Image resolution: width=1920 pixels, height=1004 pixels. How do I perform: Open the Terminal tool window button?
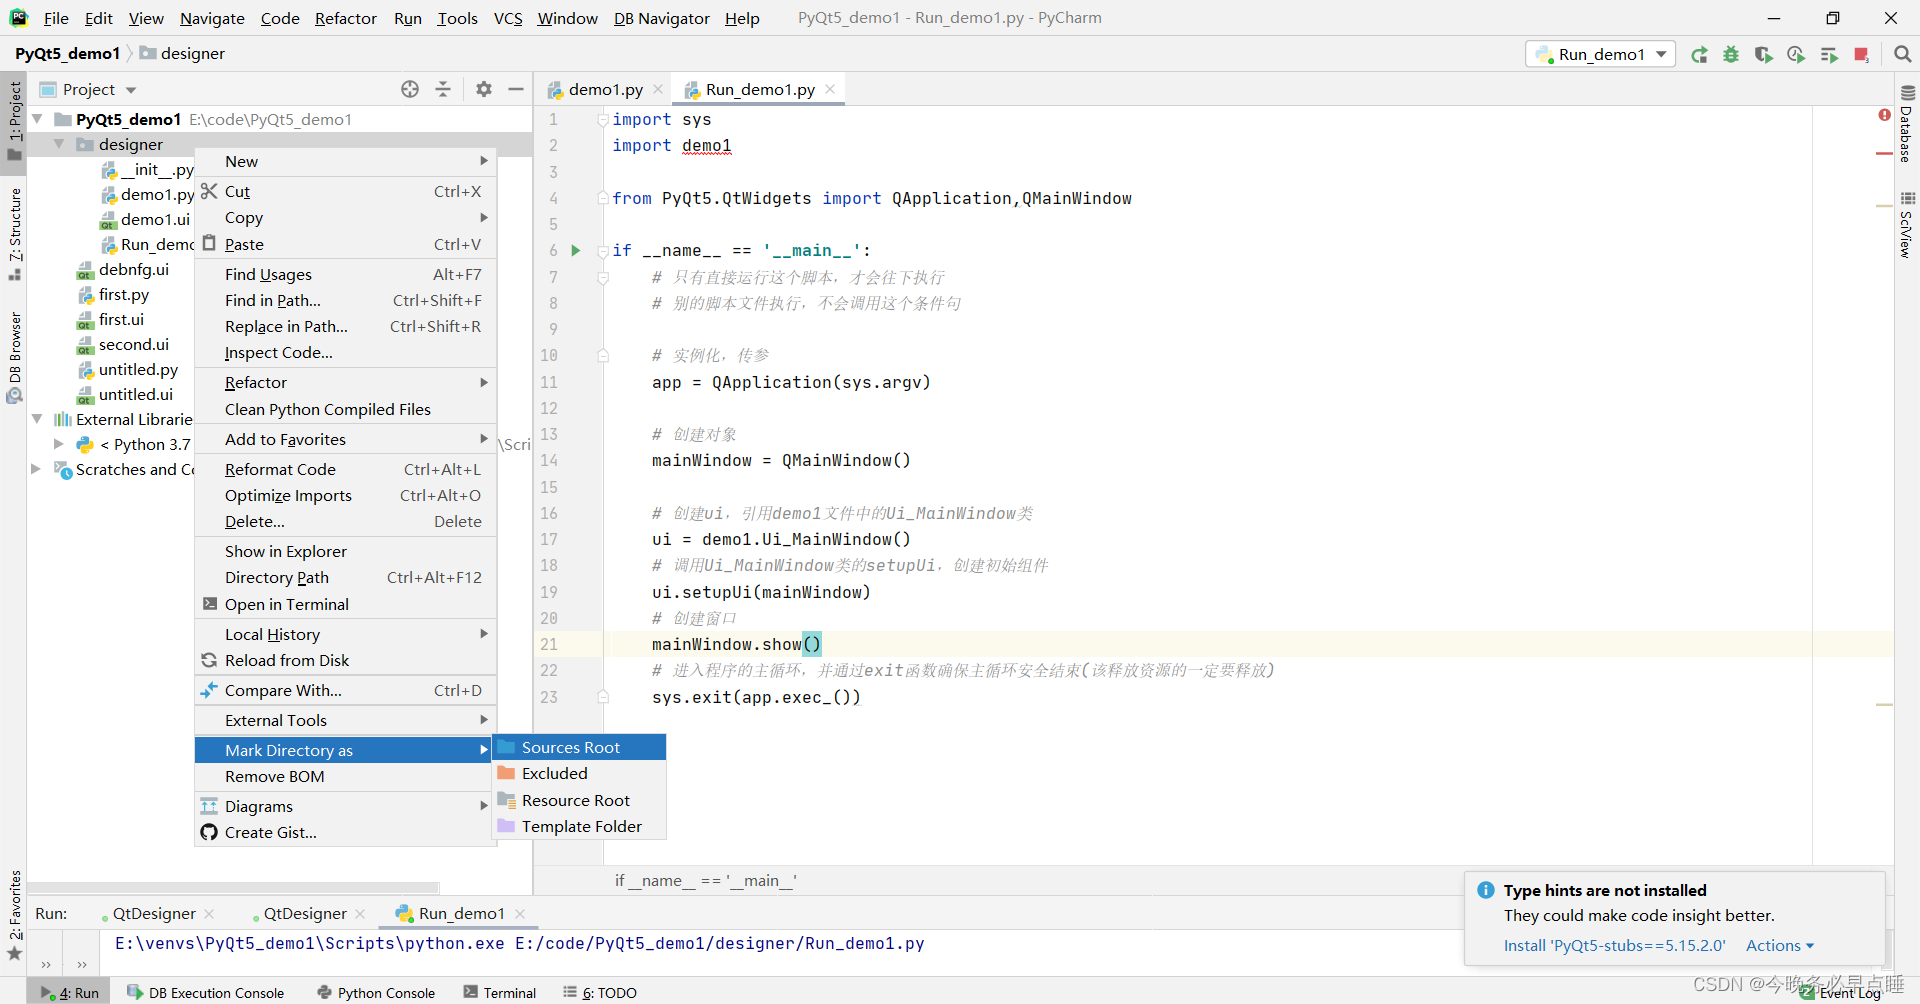pos(500,992)
